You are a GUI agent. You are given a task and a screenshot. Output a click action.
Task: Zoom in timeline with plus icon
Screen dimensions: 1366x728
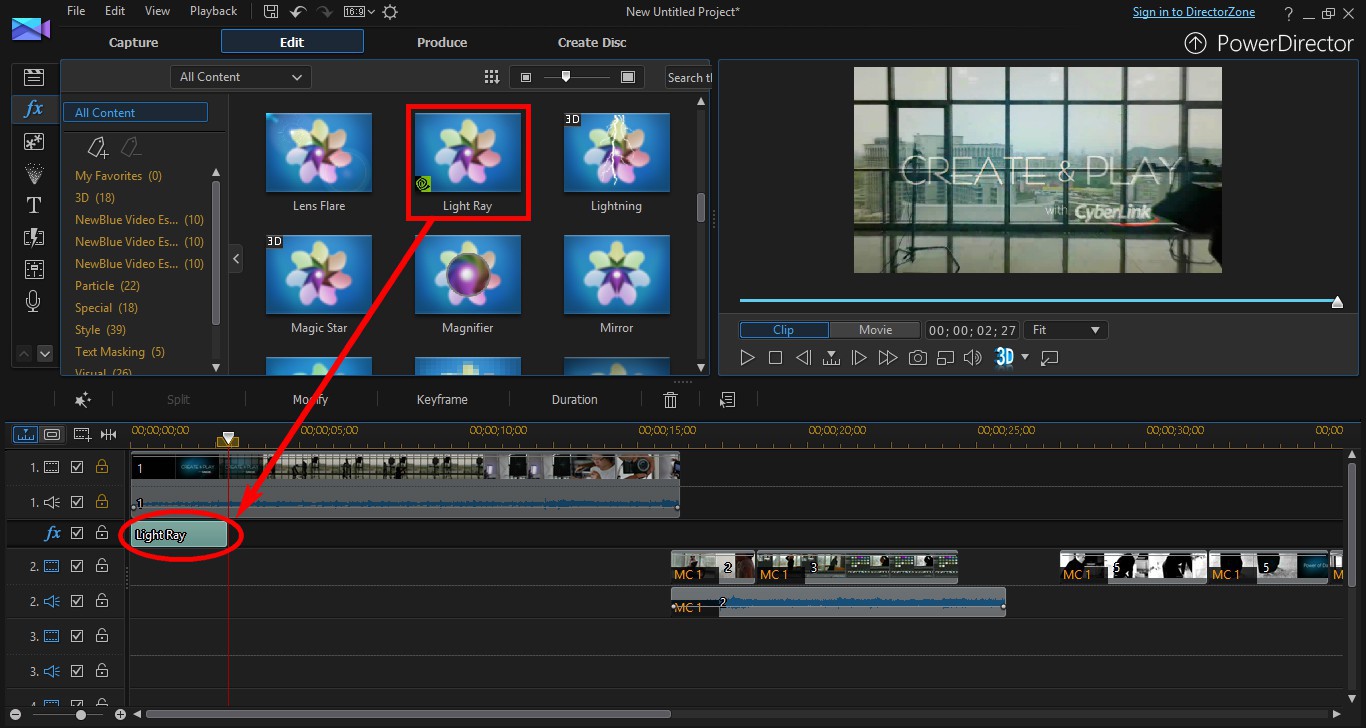(x=120, y=715)
